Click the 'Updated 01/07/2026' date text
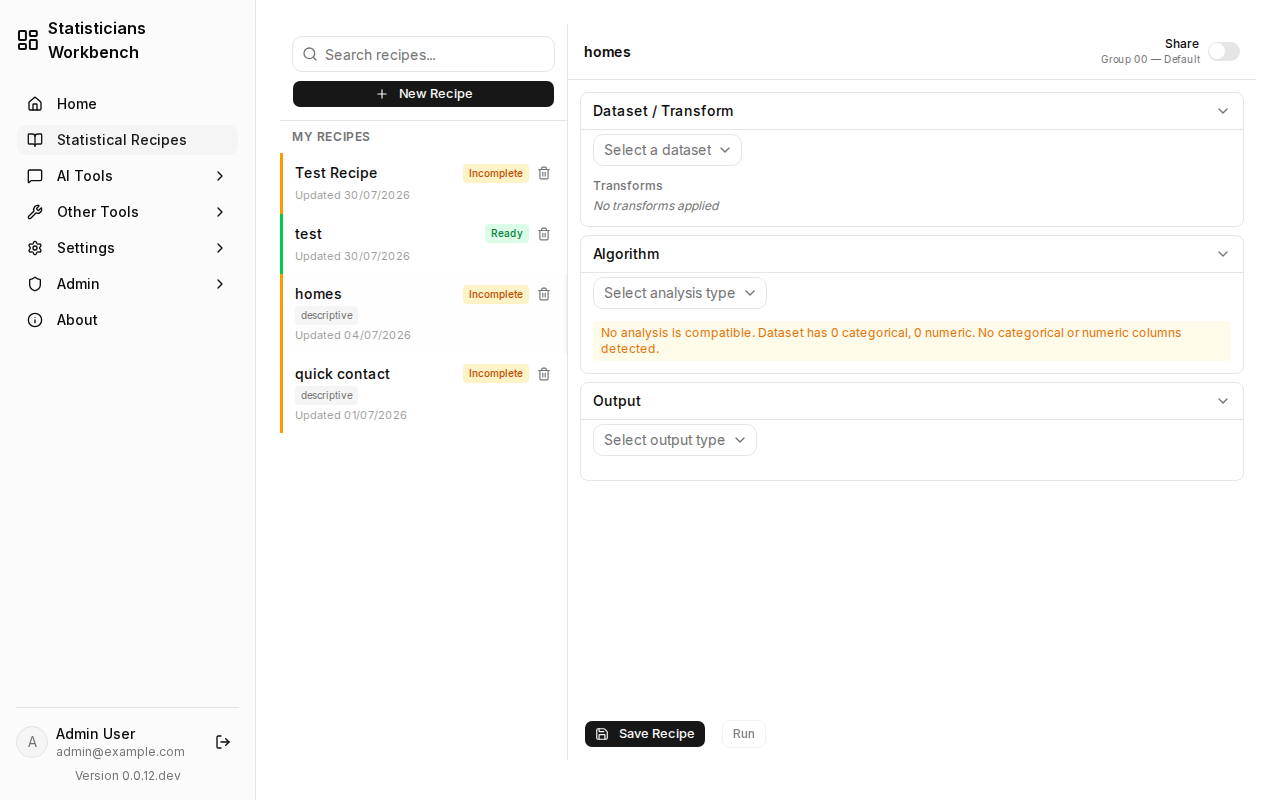Viewport: 1280px width, 800px height. click(351, 415)
